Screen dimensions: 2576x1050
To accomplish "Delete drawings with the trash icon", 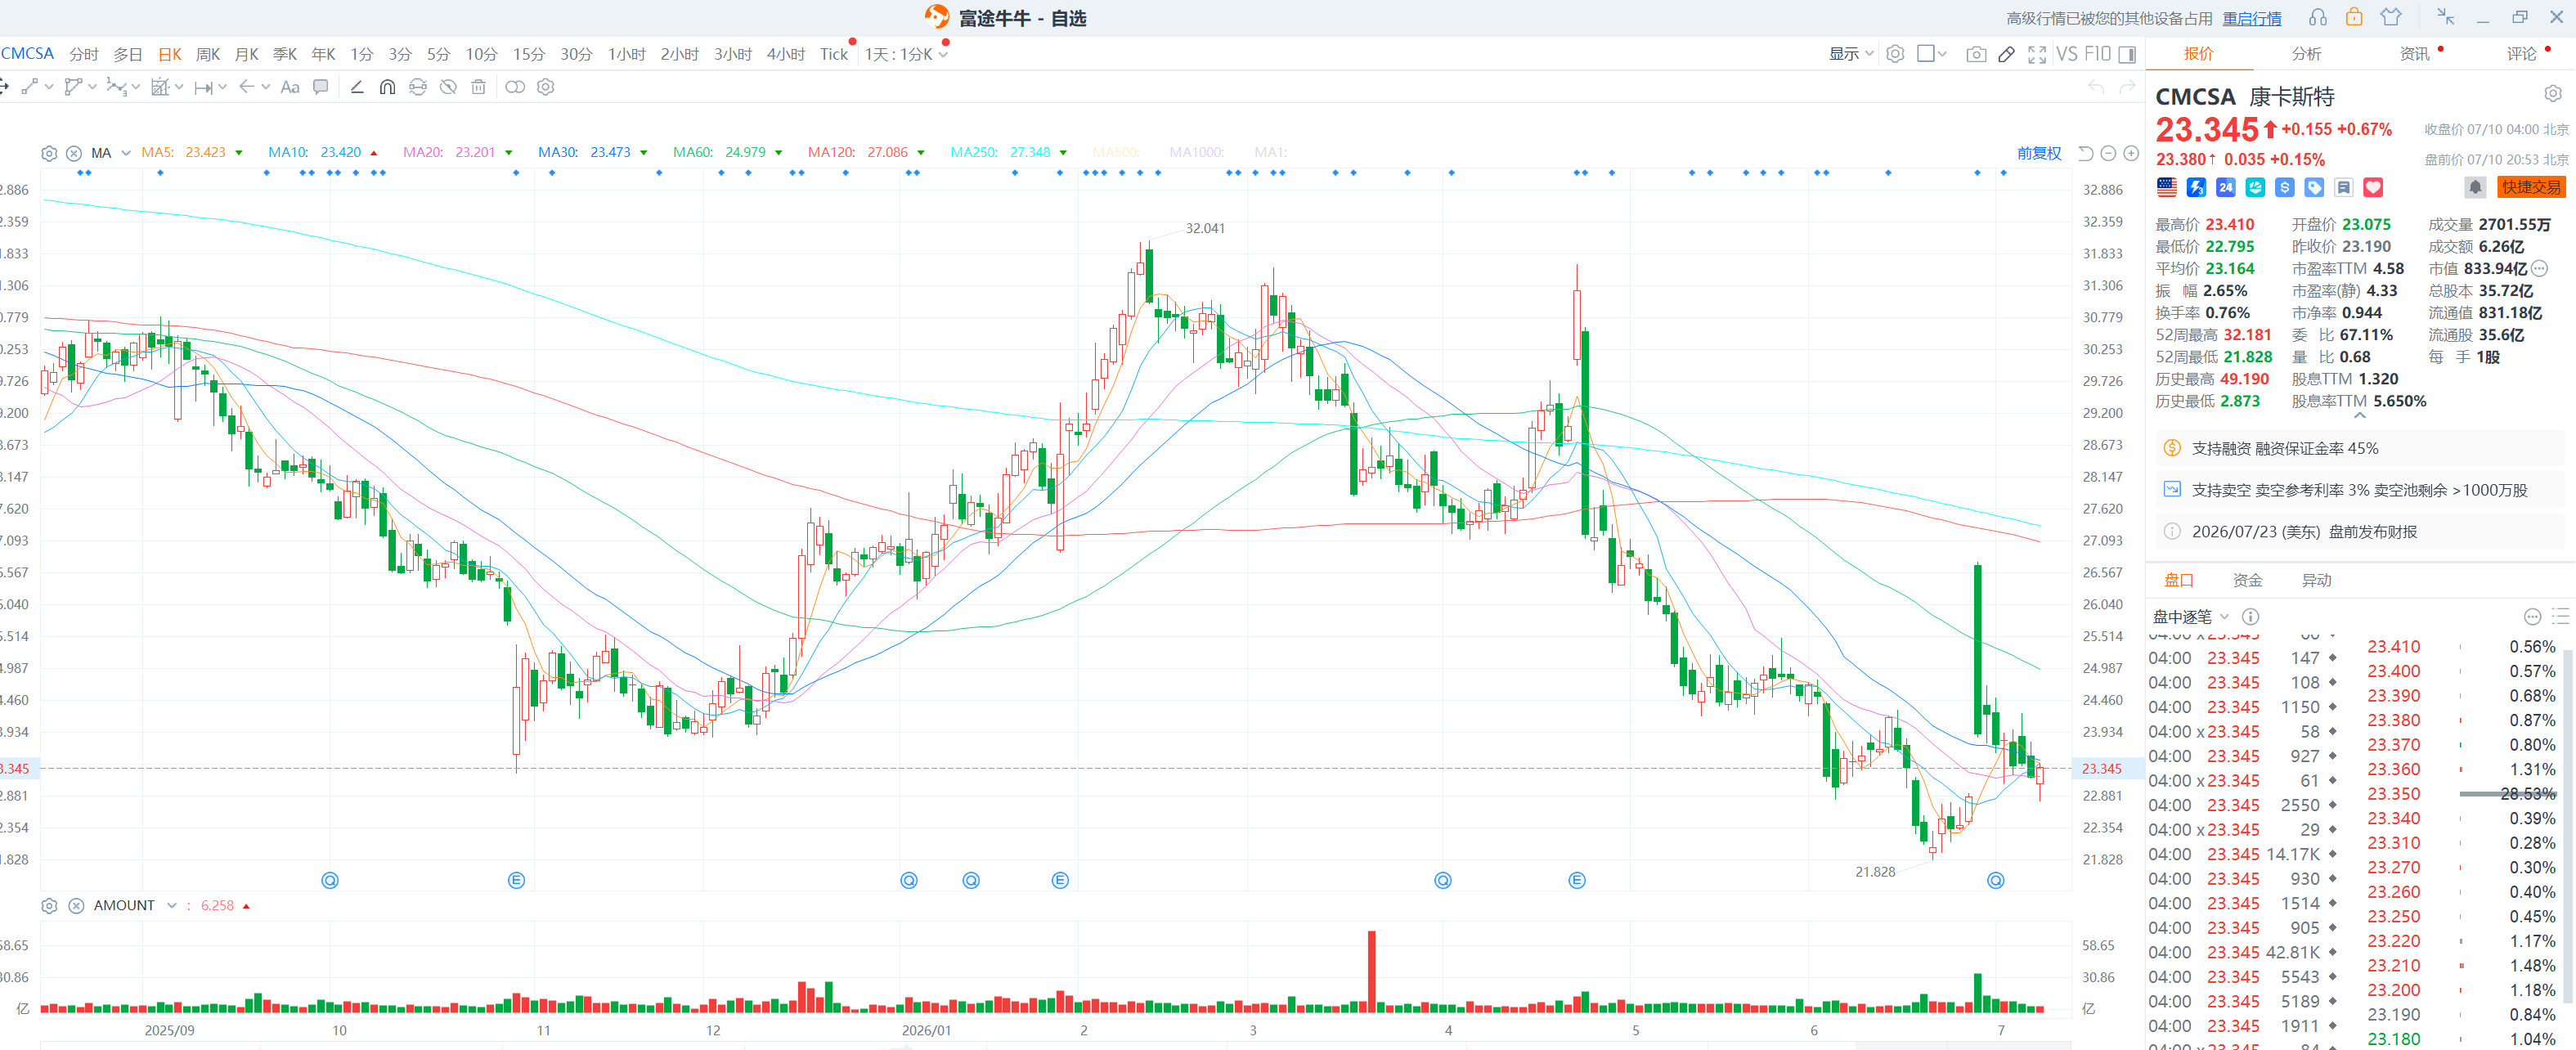I will point(478,87).
